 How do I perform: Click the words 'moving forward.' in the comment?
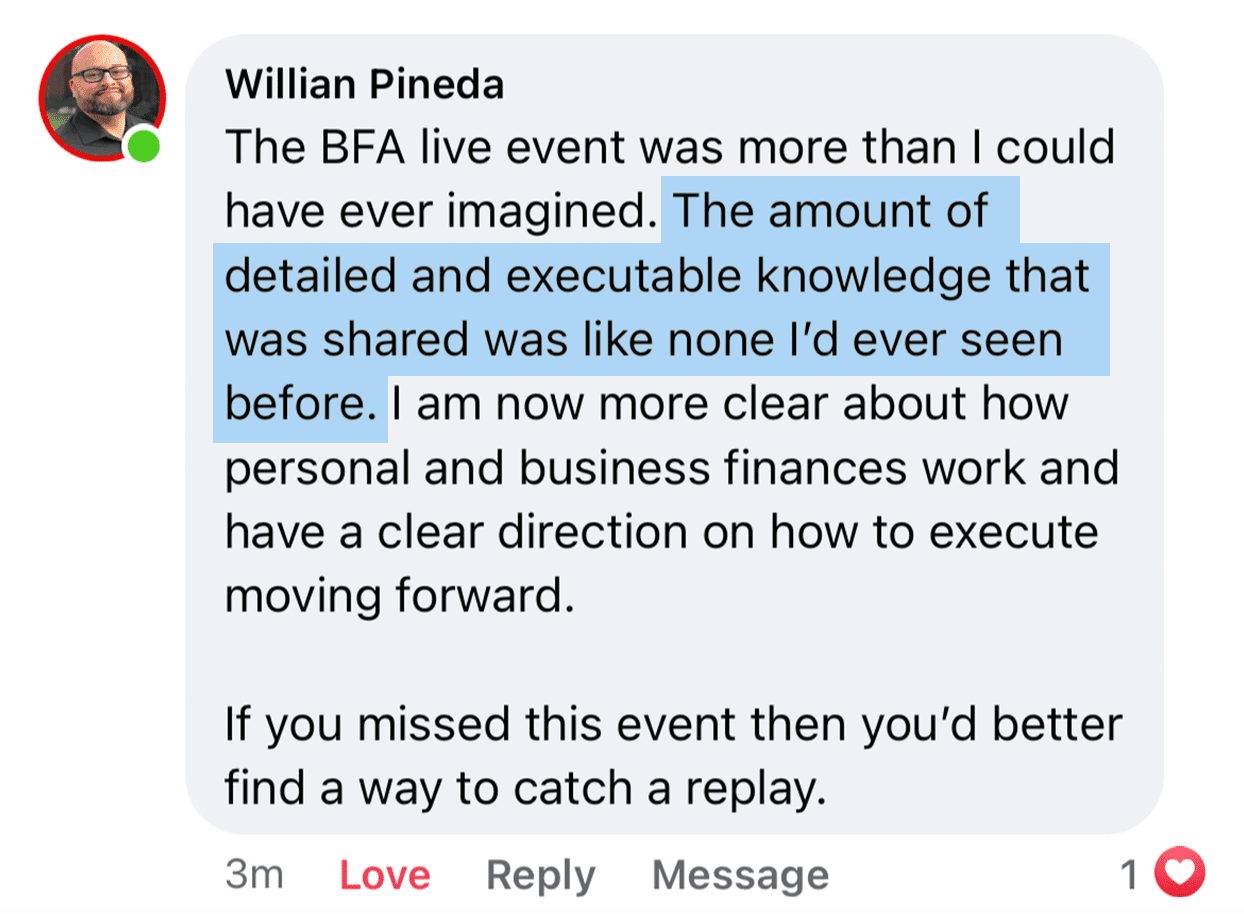coord(400,596)
